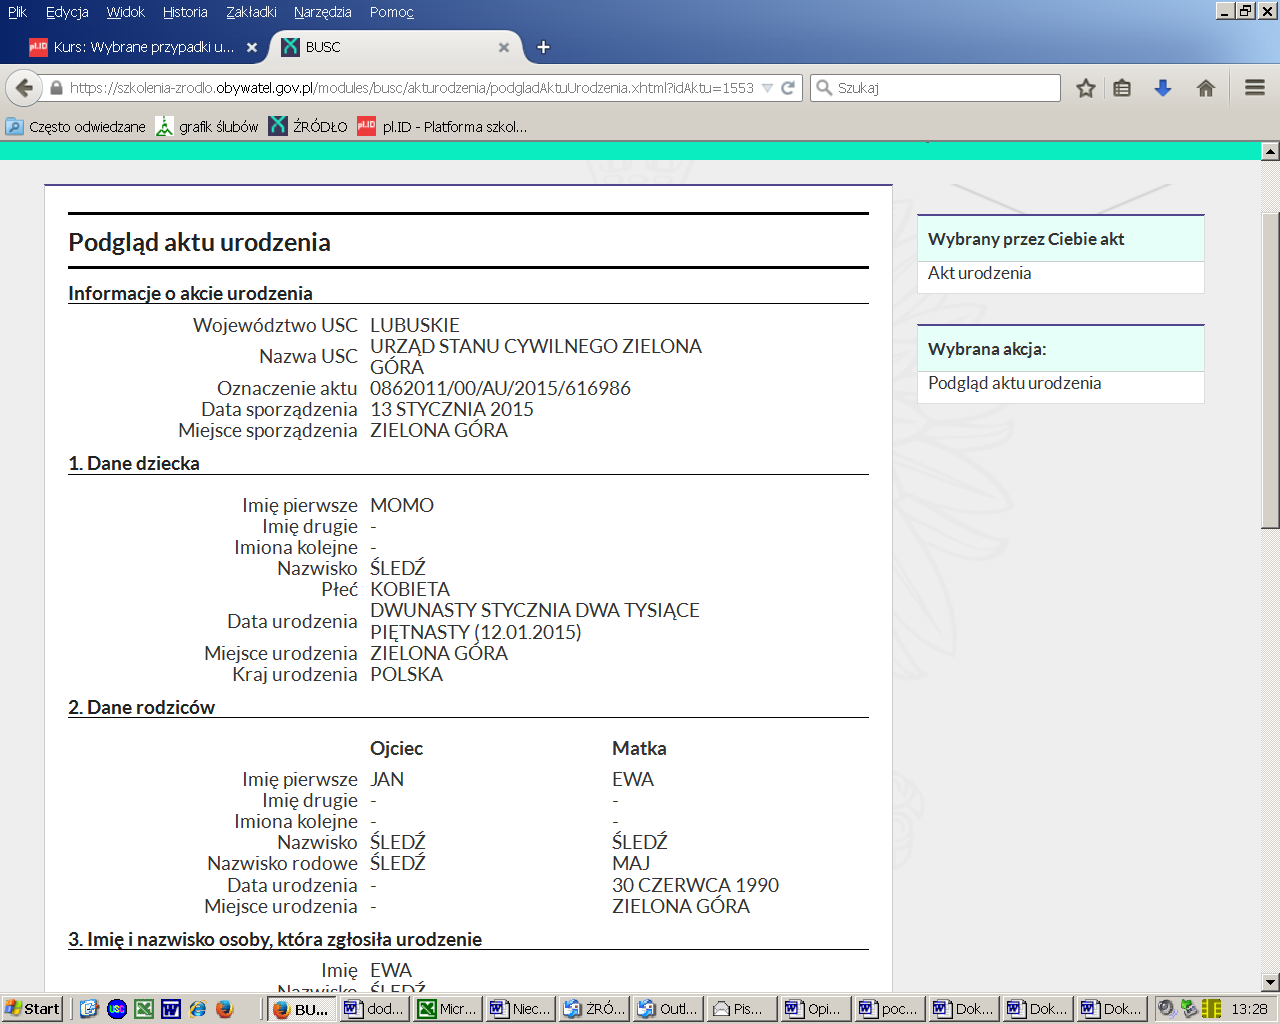Open the downloads arrow icon
1280x1024 pixels.
pyautogui.click(x=1163, y=88)
